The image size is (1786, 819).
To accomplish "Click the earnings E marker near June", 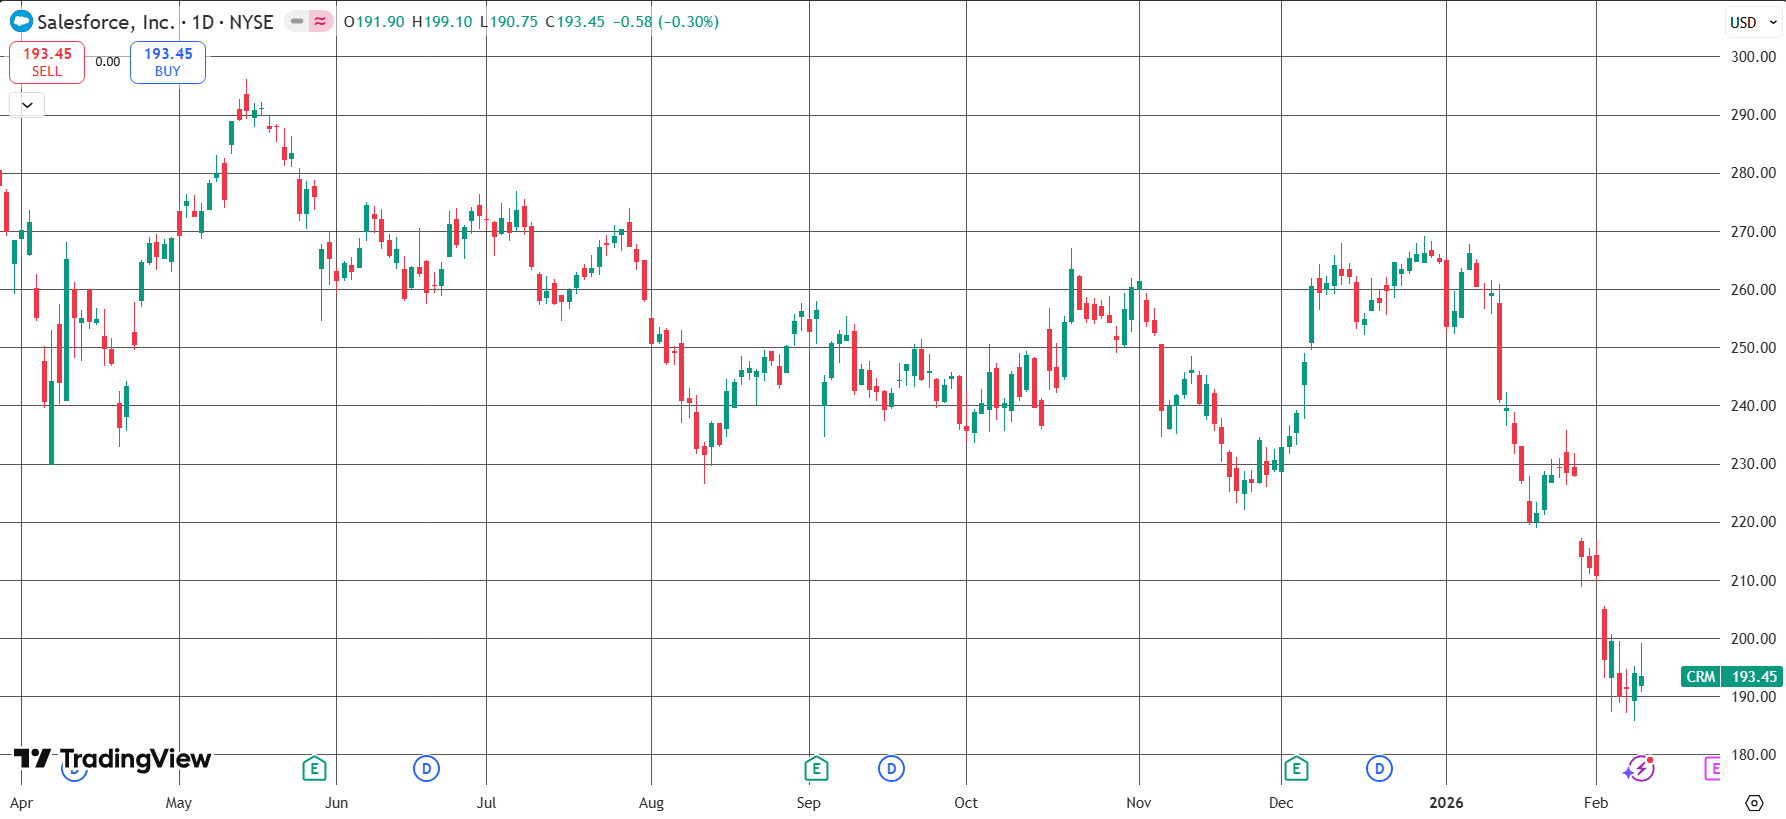I will click(314, 768).
